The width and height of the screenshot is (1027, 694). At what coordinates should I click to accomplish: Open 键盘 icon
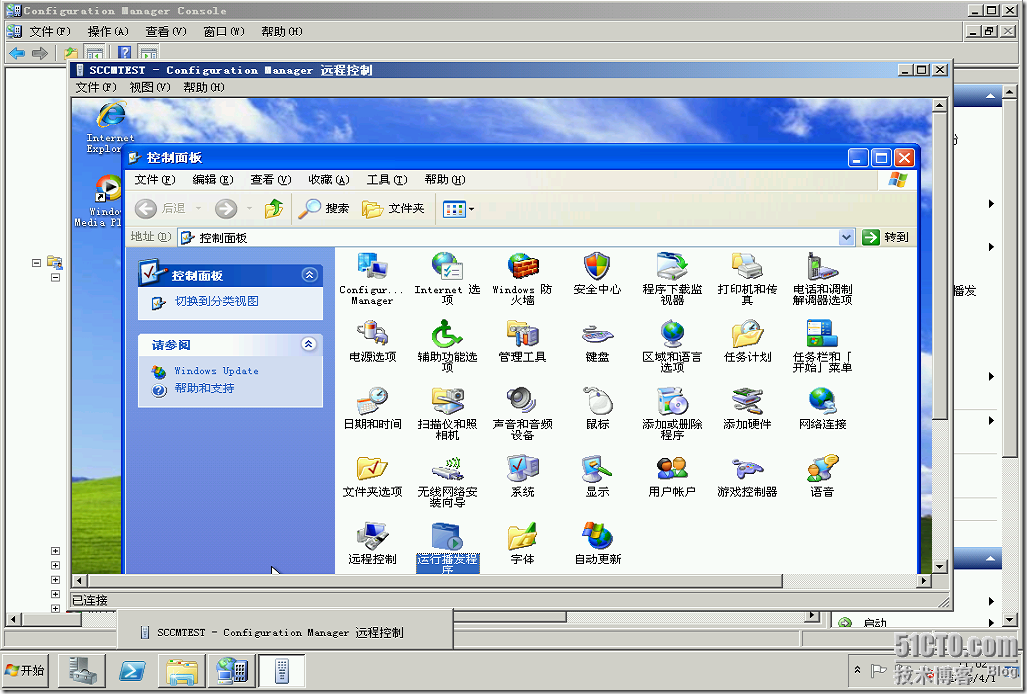tap(597, 341)
